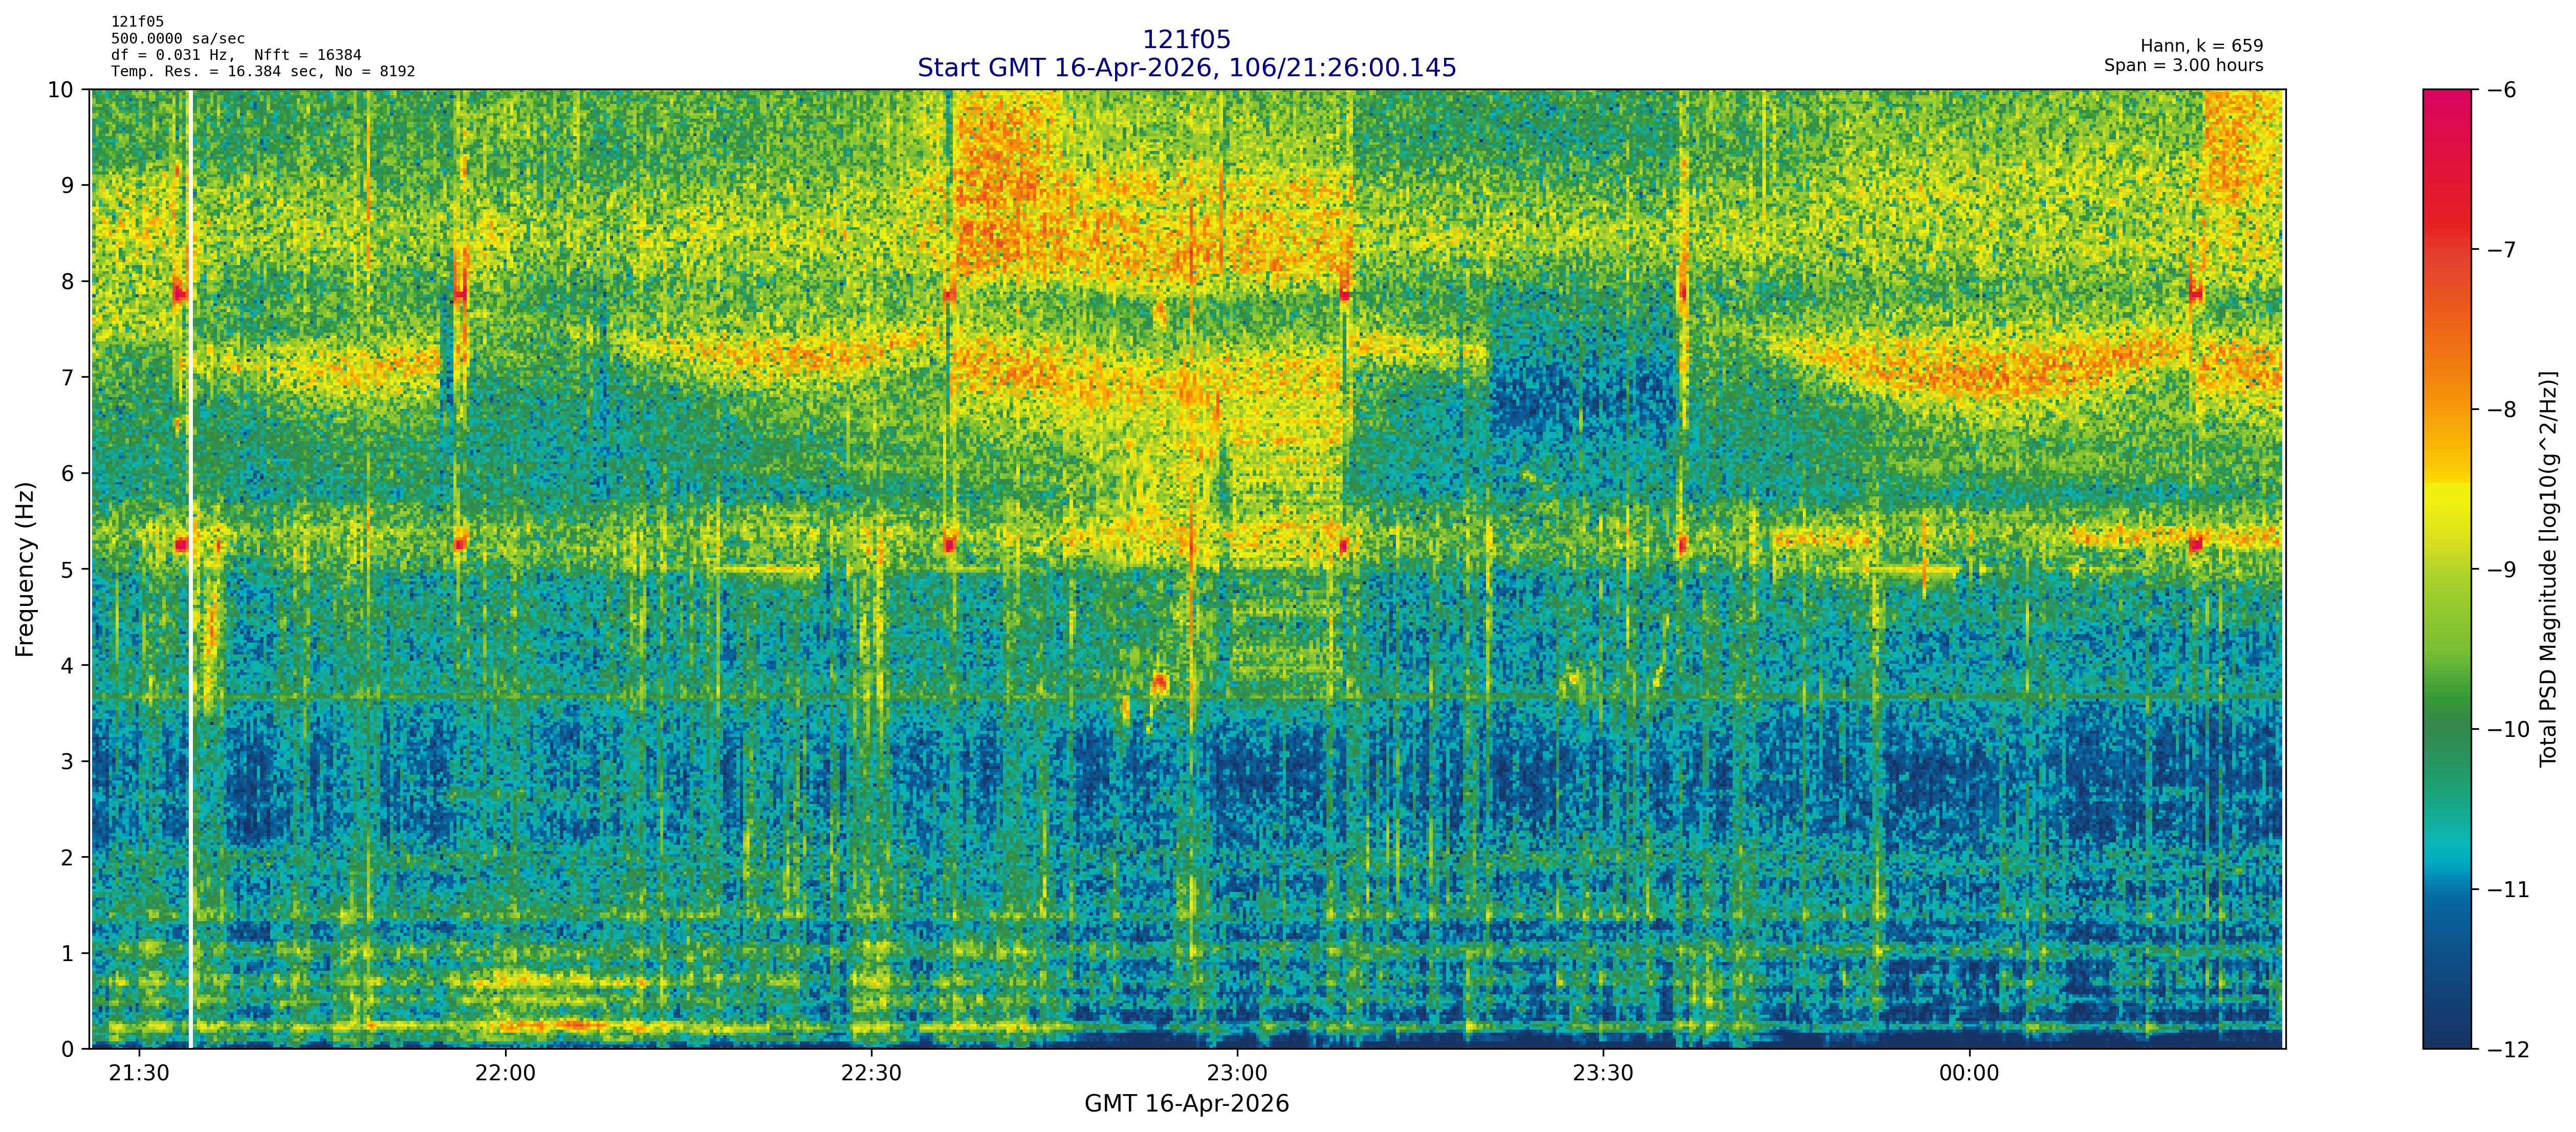Click the 23:00 time axis label
2576x1132 pixels.
[x=1237, y=1074]
